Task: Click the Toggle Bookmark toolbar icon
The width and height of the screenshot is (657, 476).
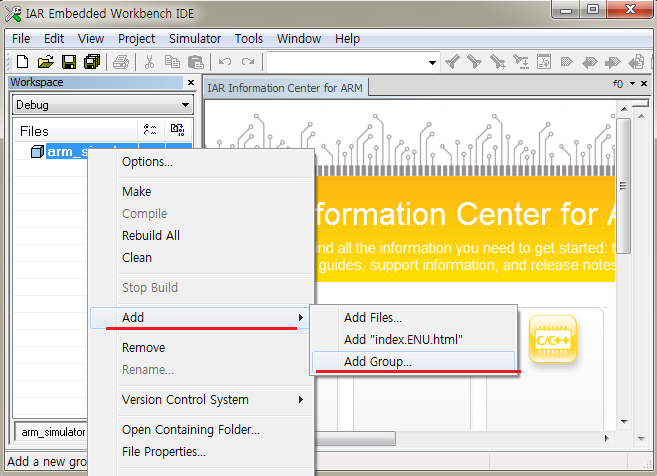Action: (566, 62)
